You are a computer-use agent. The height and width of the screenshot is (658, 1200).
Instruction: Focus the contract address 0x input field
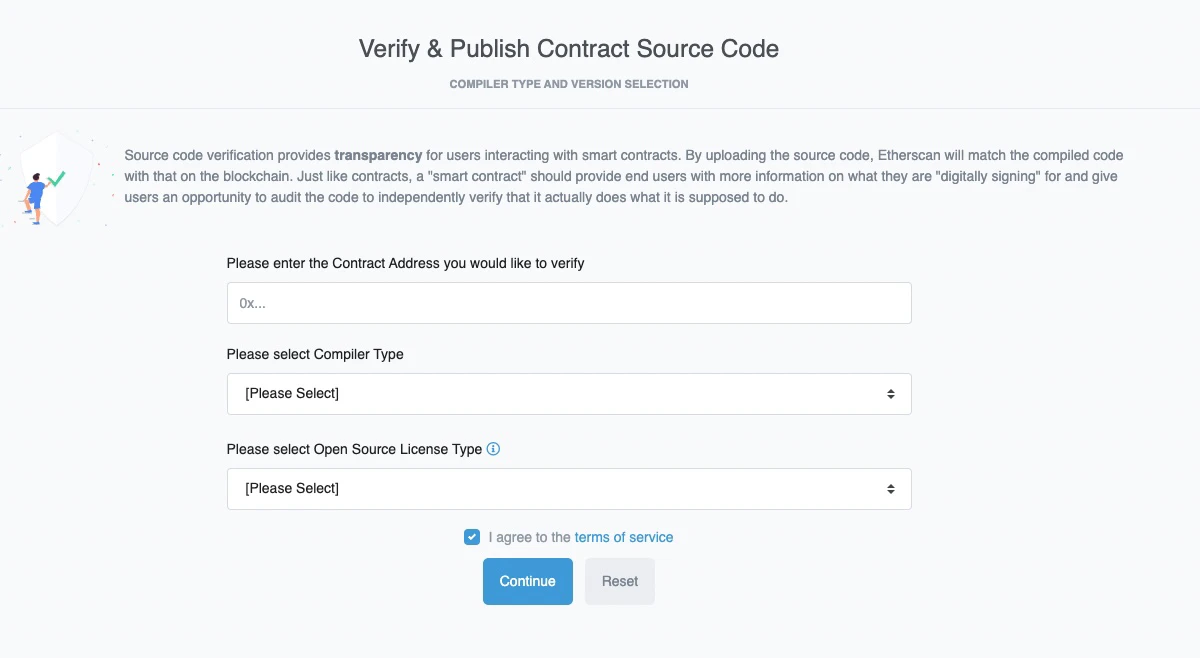pos(569,303)
